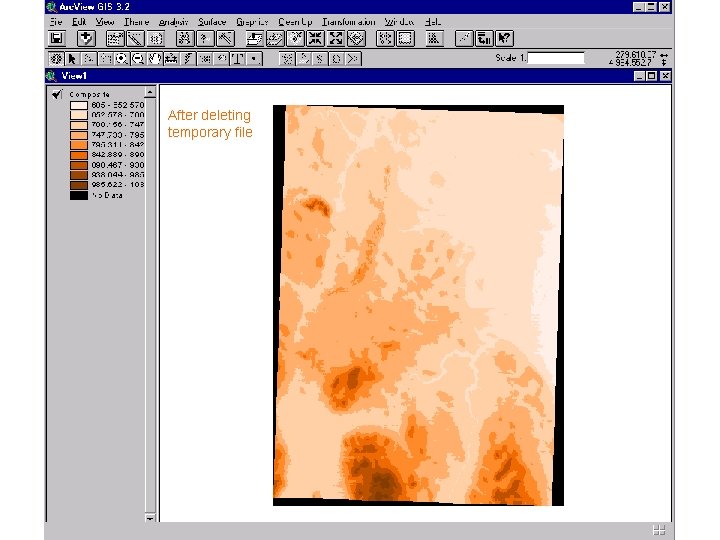Viewport: 720px width, 540px height.
Task: Select the Identify tool
Action: tap(56, 59)
